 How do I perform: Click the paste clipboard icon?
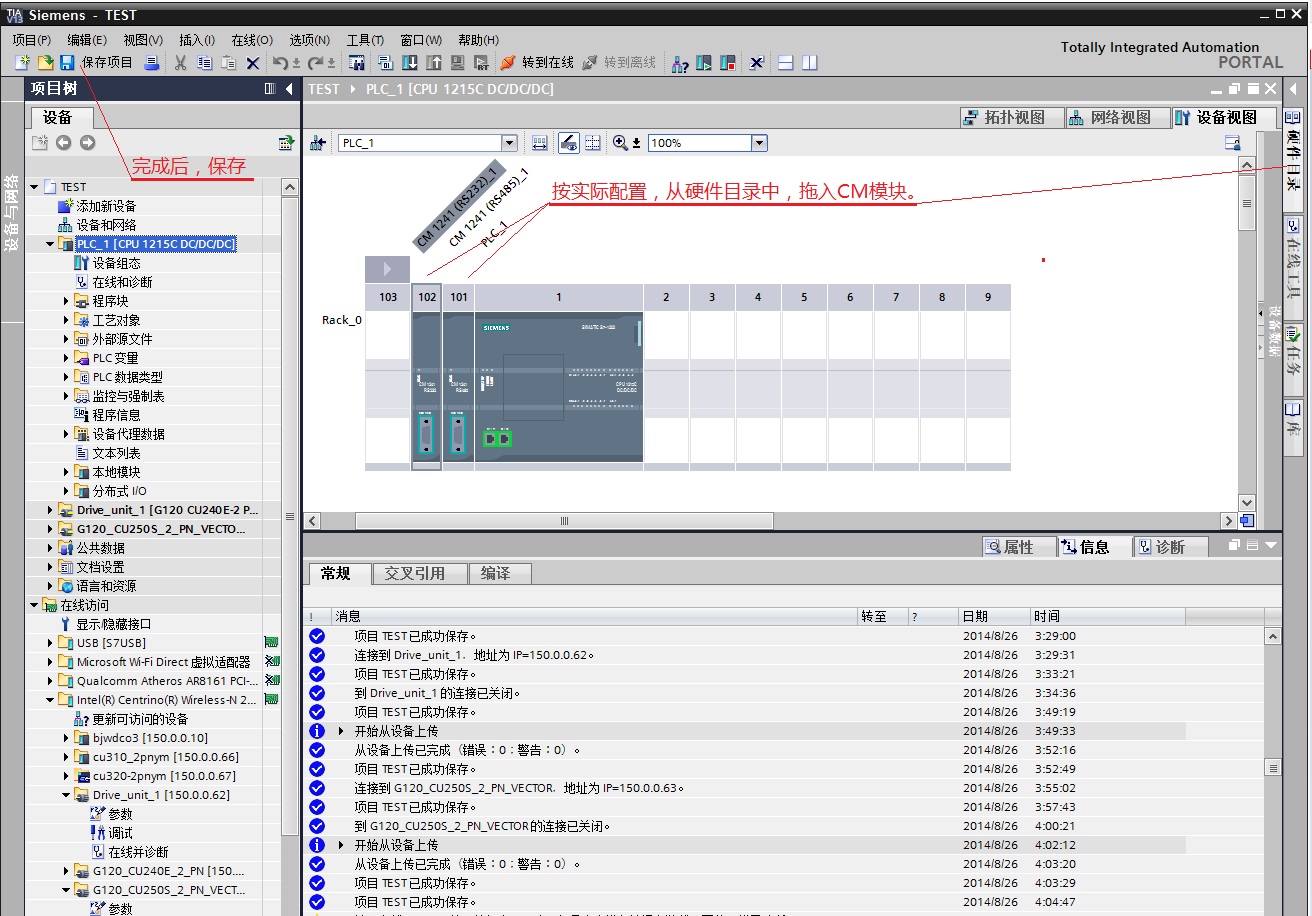click(228, 63)
